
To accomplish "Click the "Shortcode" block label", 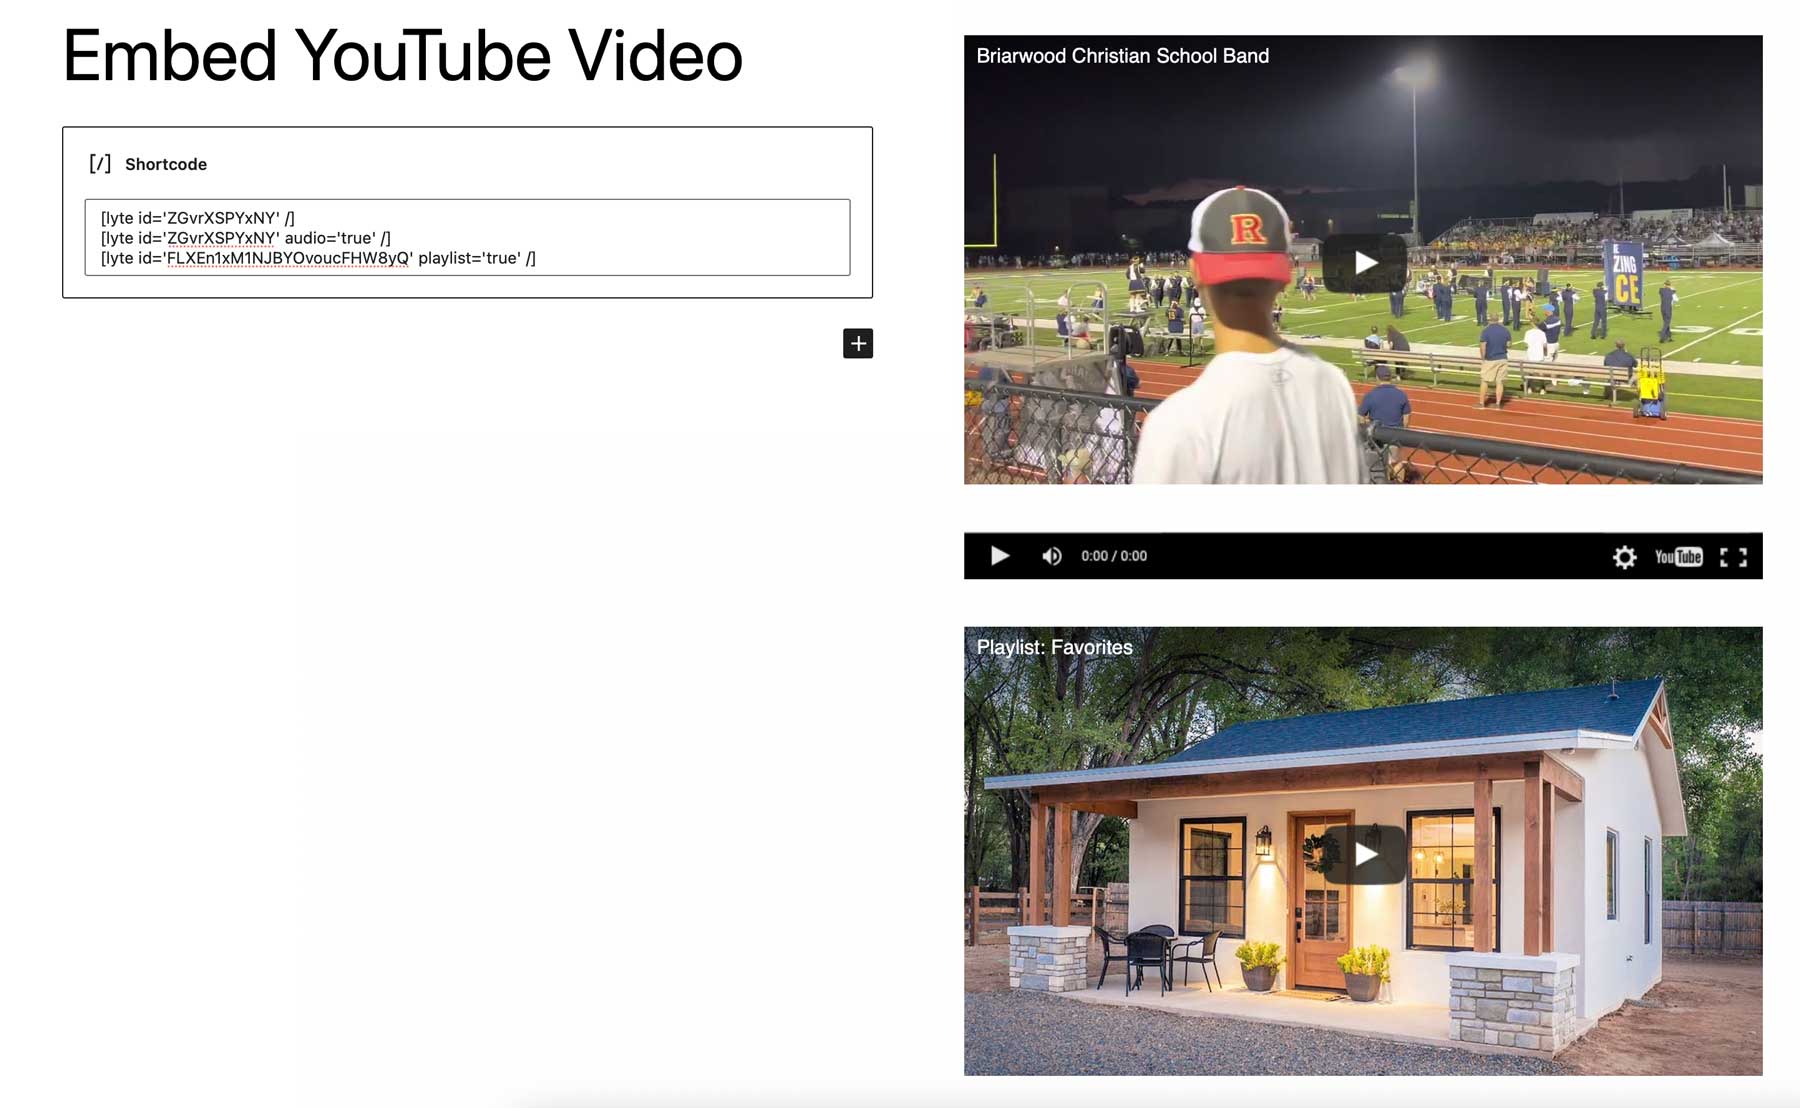I will 166,164.
